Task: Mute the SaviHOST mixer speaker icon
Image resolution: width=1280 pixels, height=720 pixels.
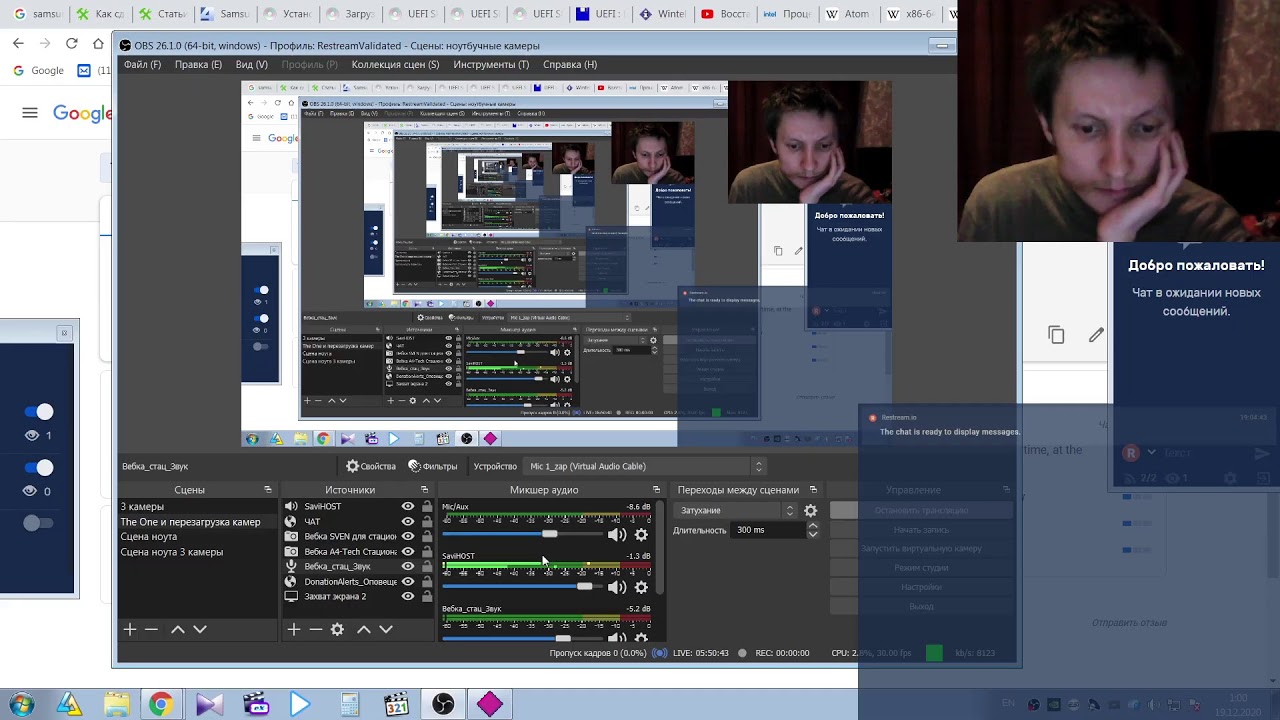Action: pos(617,587)
